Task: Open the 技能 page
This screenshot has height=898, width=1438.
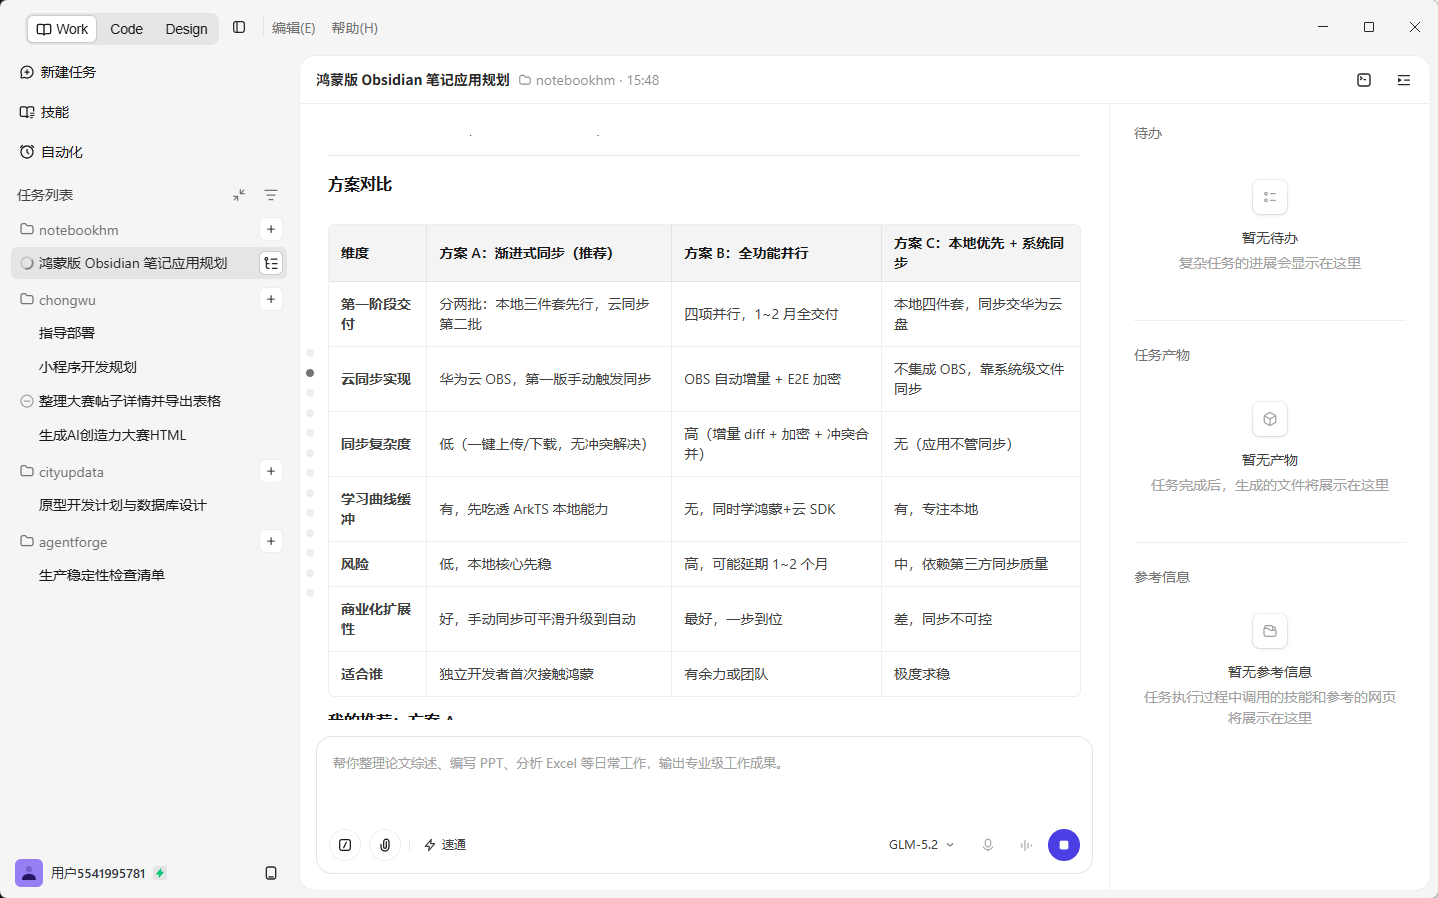Action: [x=44, y=112]
